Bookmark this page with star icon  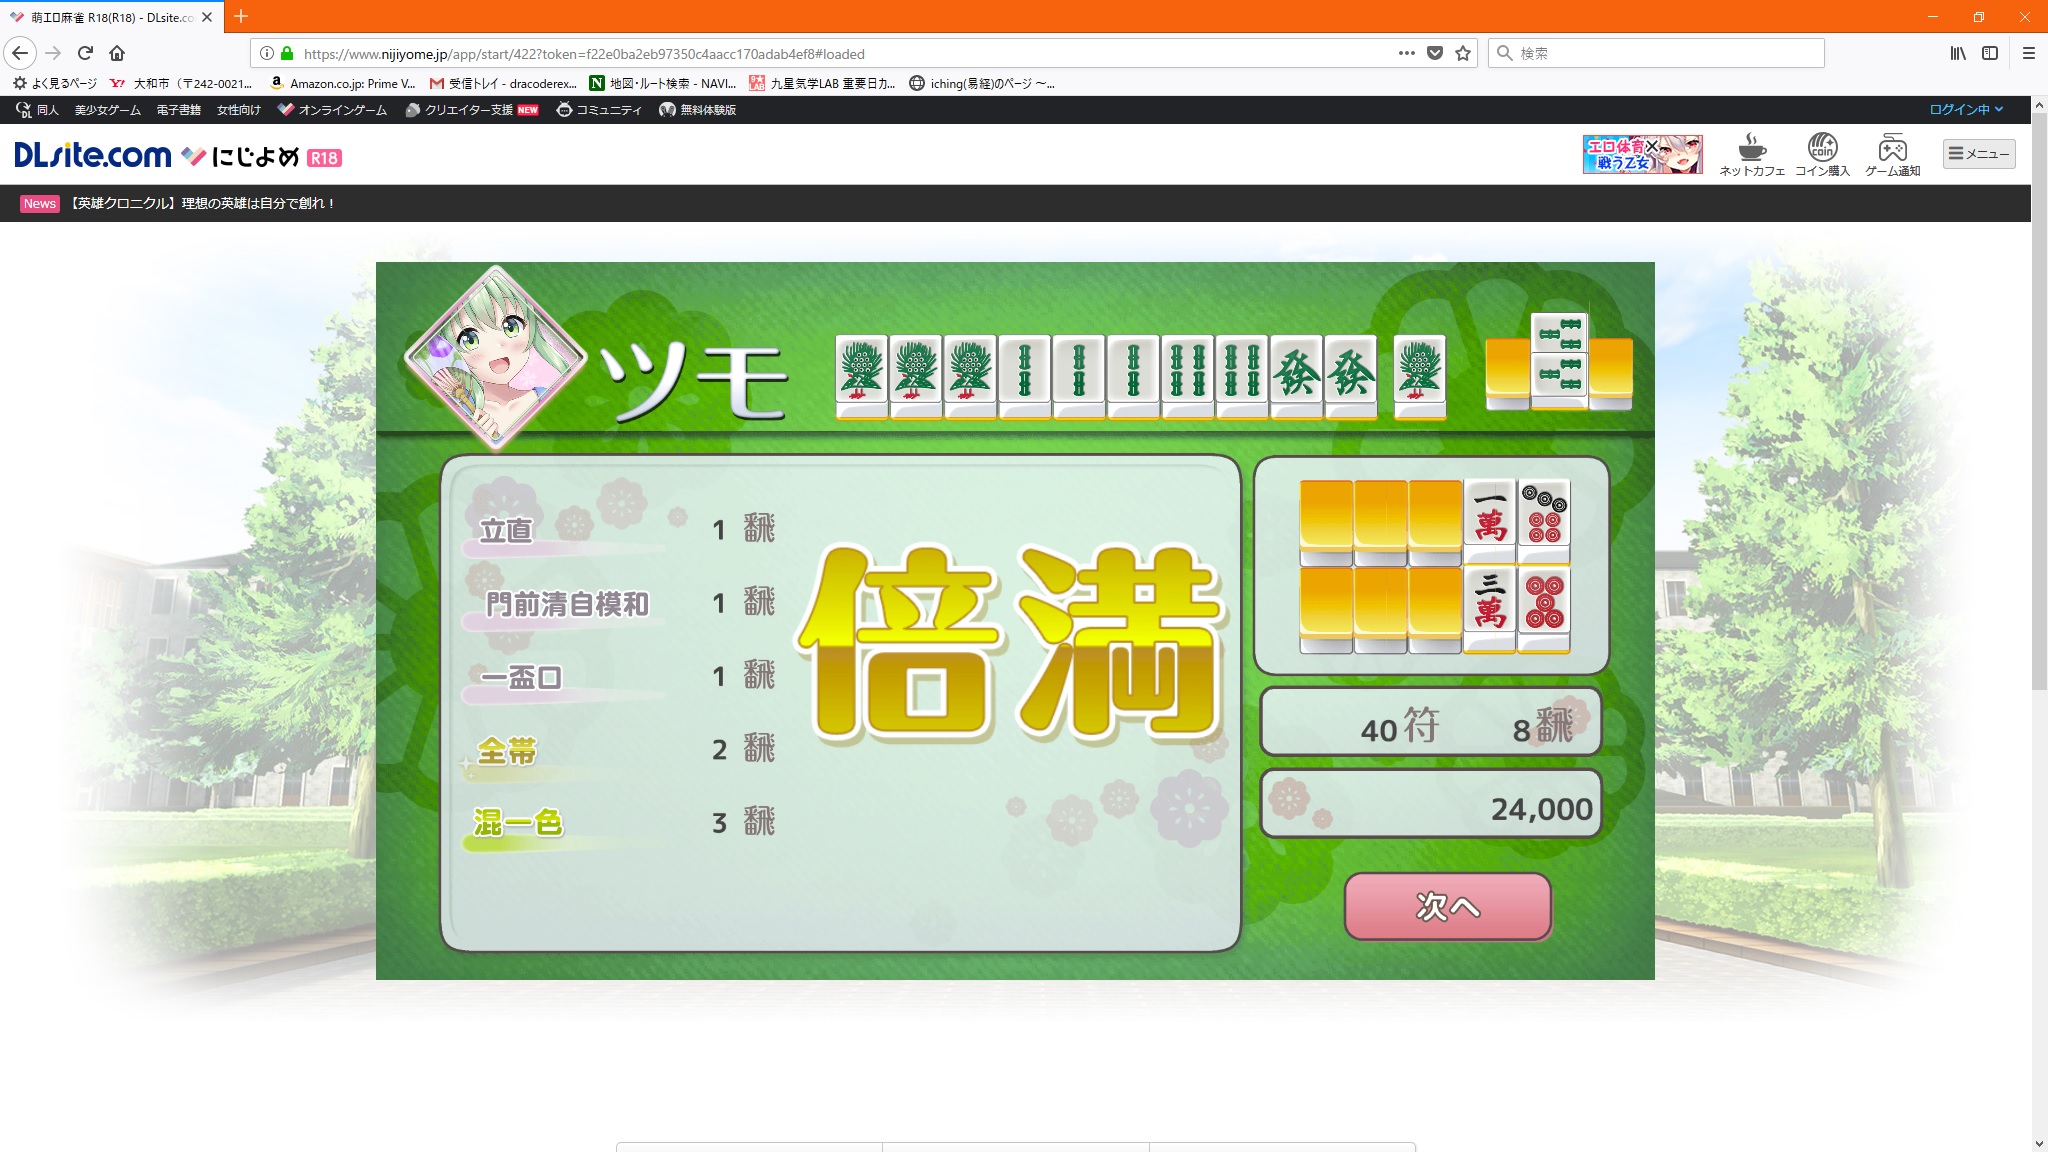tap(1463, 53)
